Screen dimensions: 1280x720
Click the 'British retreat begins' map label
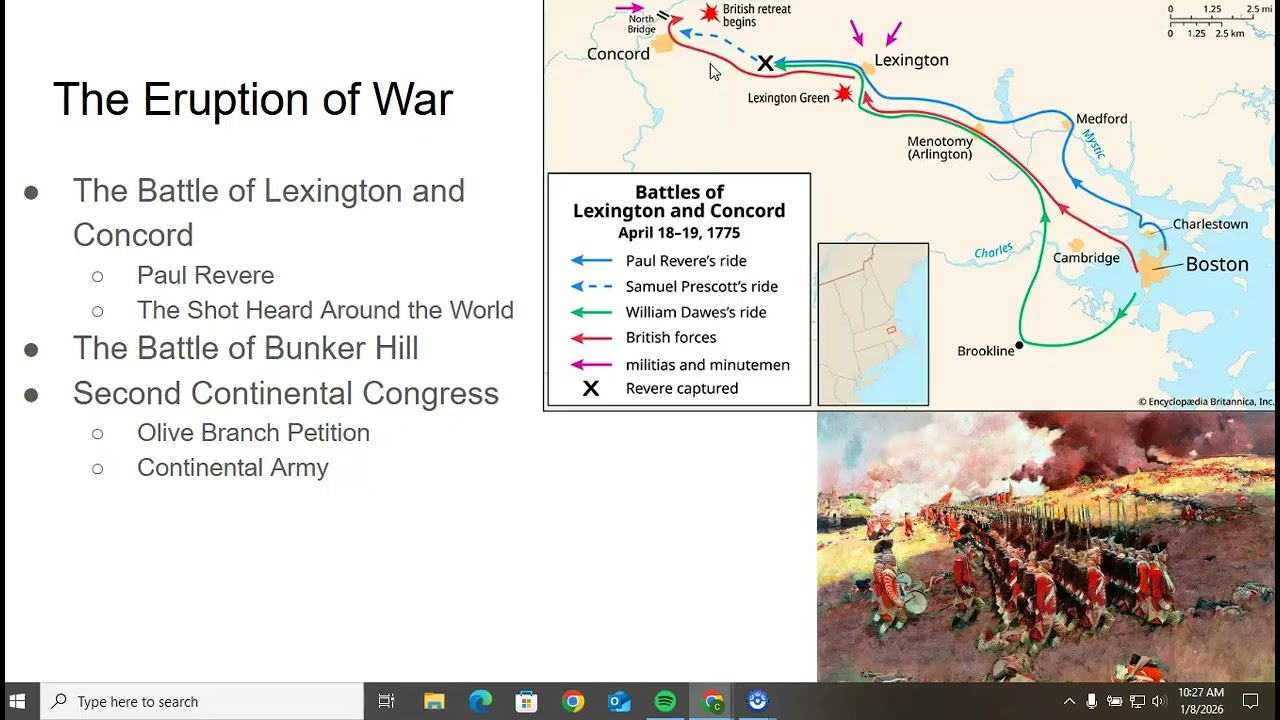click(x=757, y=15)
